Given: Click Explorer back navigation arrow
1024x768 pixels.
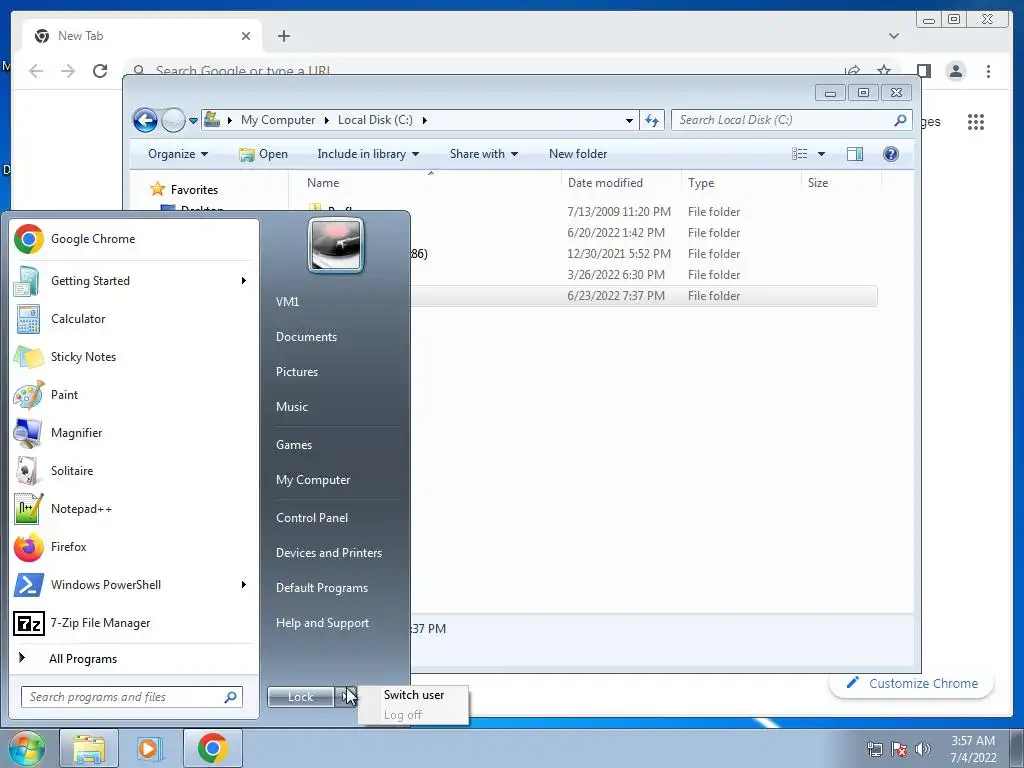Looking at the screenshot, I should (x=145, y=120).
